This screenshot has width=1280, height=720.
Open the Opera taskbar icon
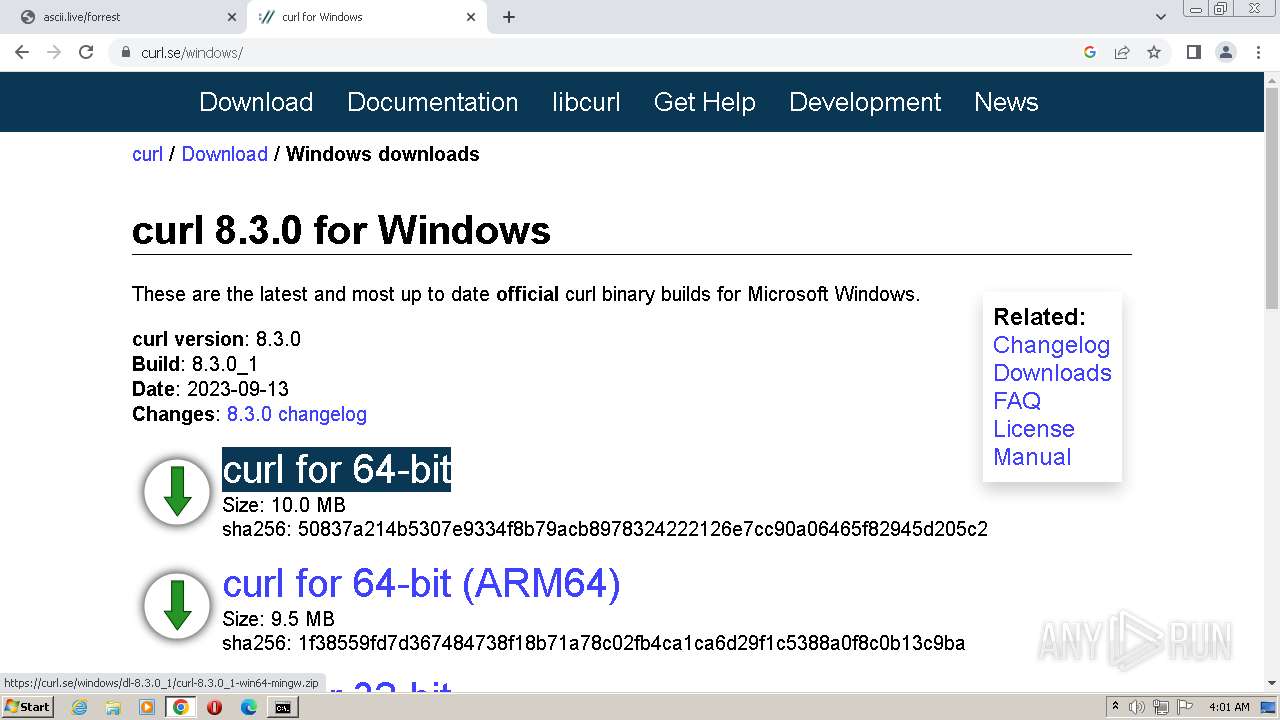click(x=215, y=707)
